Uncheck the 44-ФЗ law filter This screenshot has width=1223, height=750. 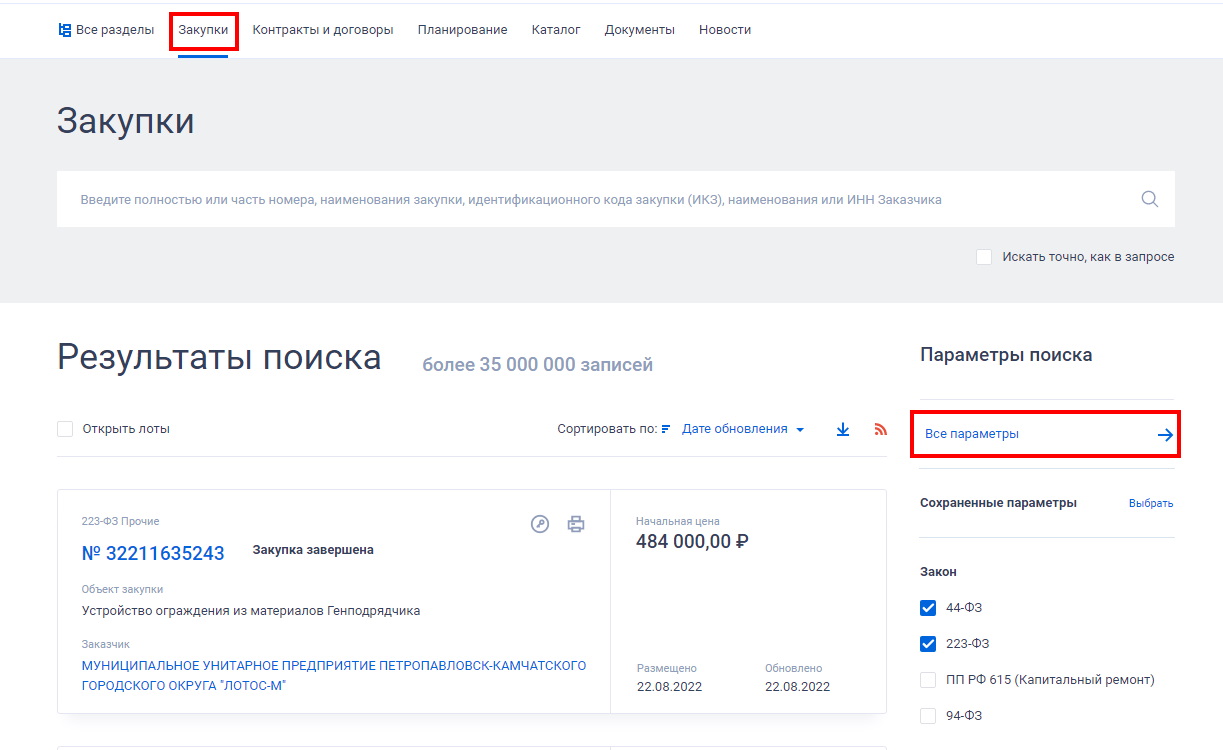click(x=928, y=608)
